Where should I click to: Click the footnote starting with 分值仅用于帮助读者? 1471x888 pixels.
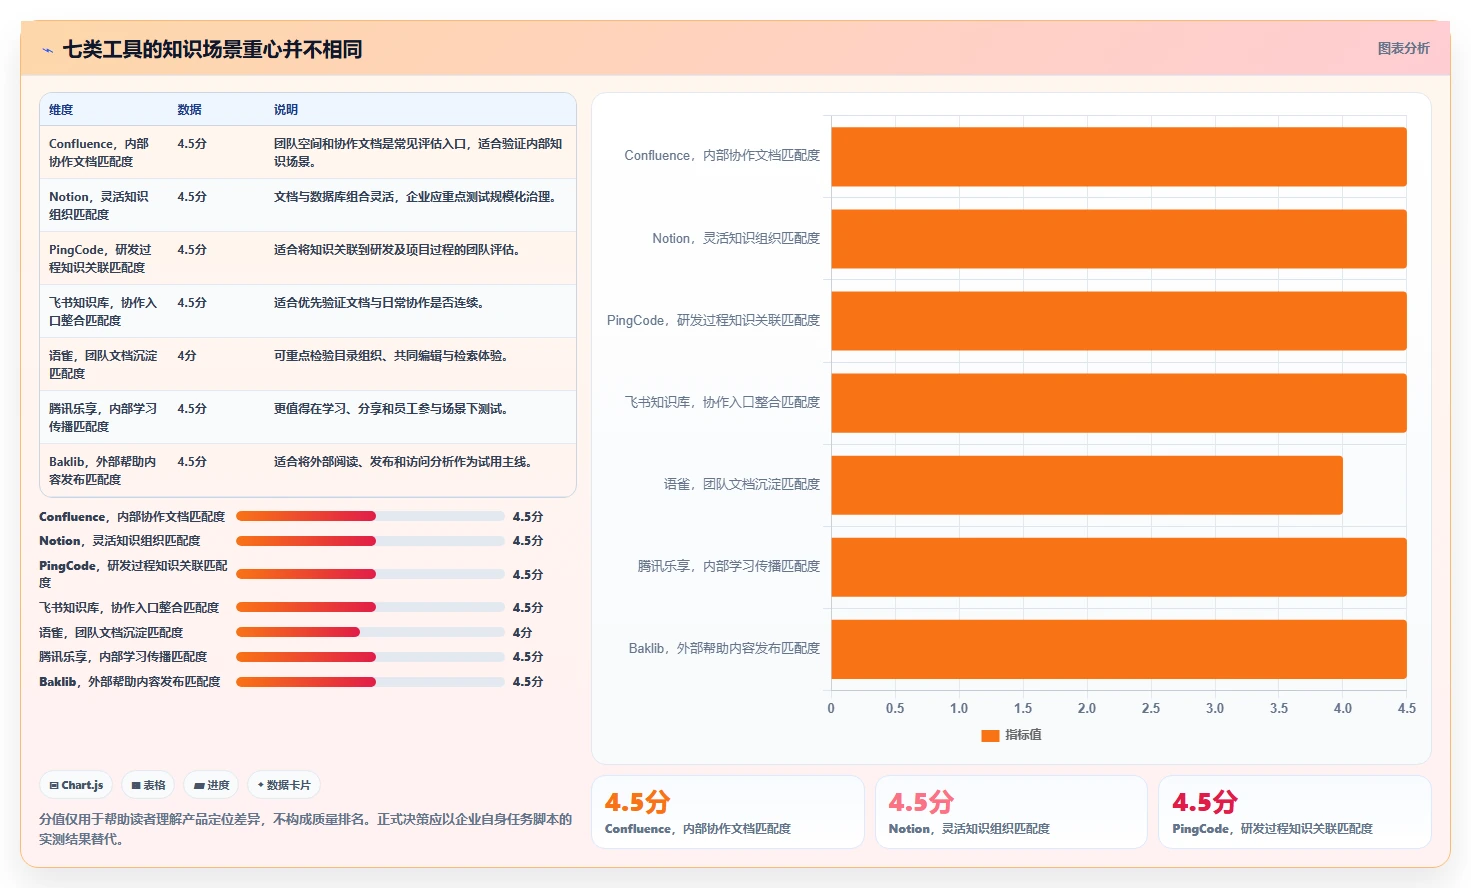(305, 829)
